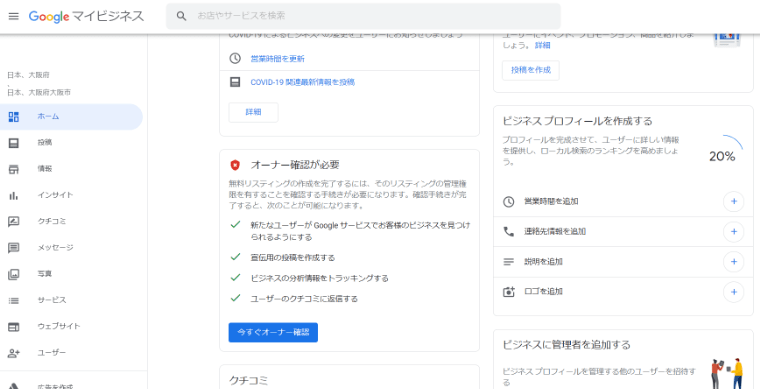The height and width of the screenshot is (389, 760).
Task: Open サービス sidebar label
Action: tap(52, 300)
